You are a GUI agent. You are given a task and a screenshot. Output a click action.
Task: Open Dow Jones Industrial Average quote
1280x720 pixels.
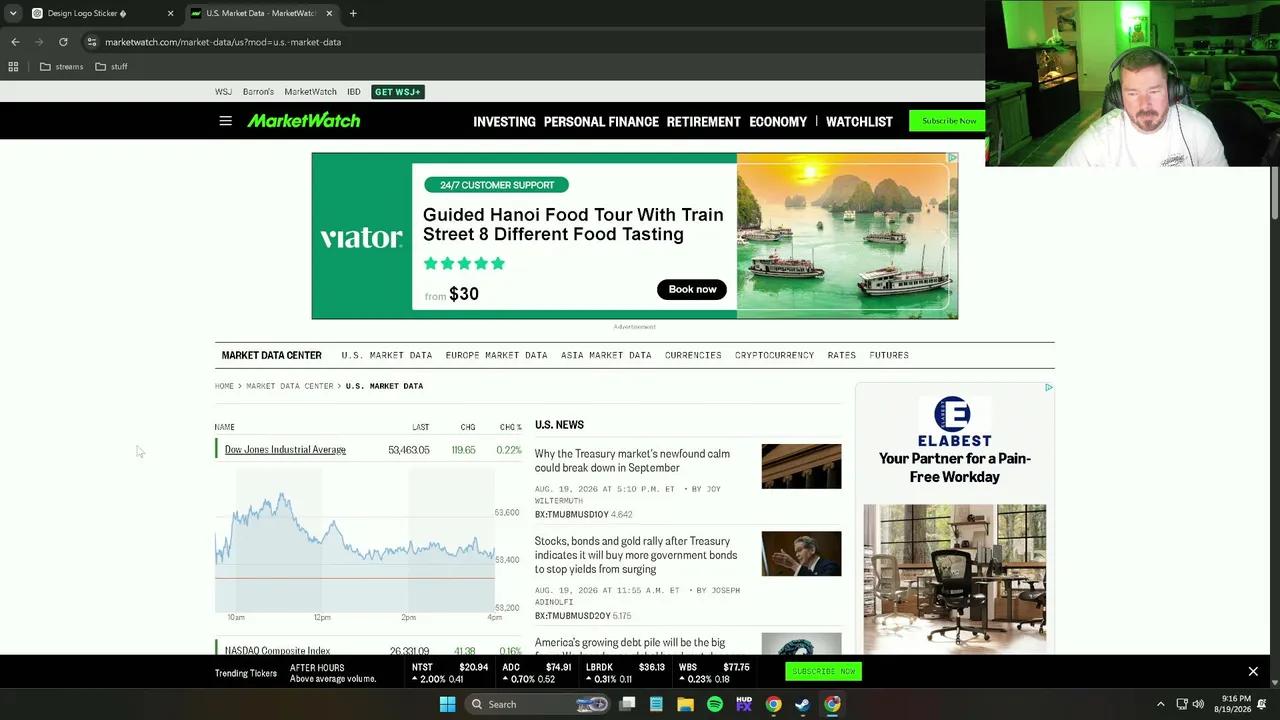click(x=285, y=450)
